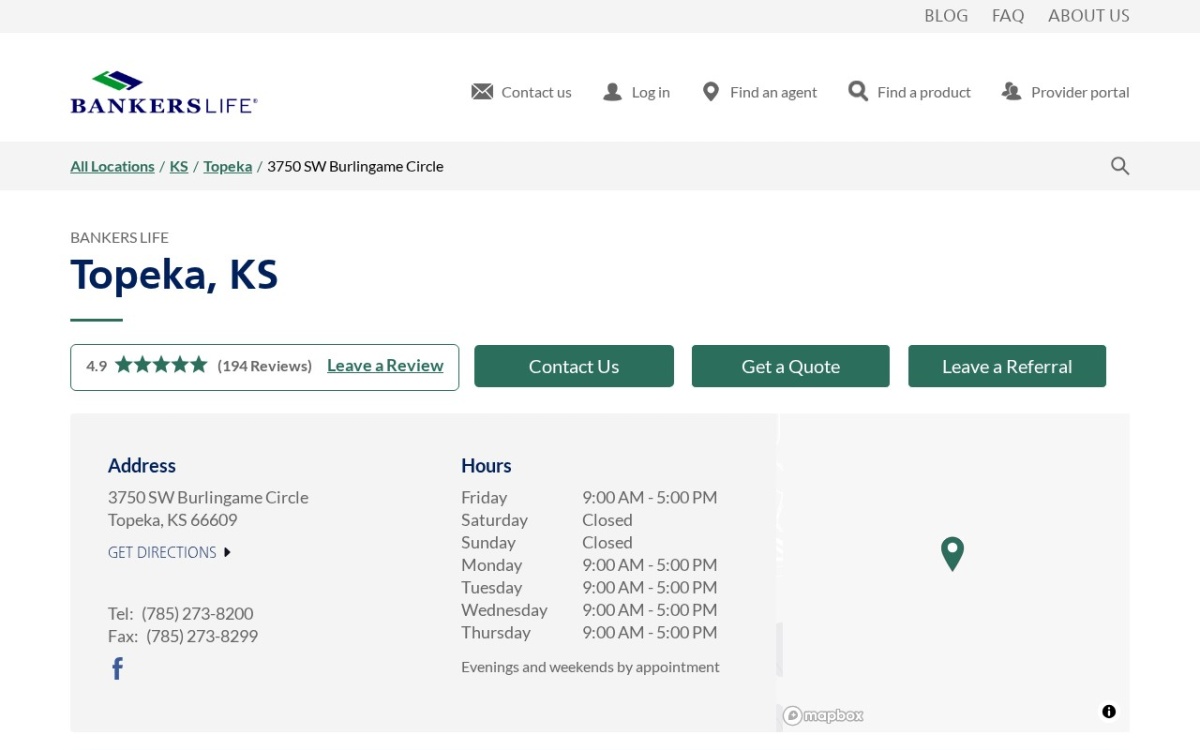Click the Provider portal people icon
The image size is (1200, 750).
point(1011,91)
